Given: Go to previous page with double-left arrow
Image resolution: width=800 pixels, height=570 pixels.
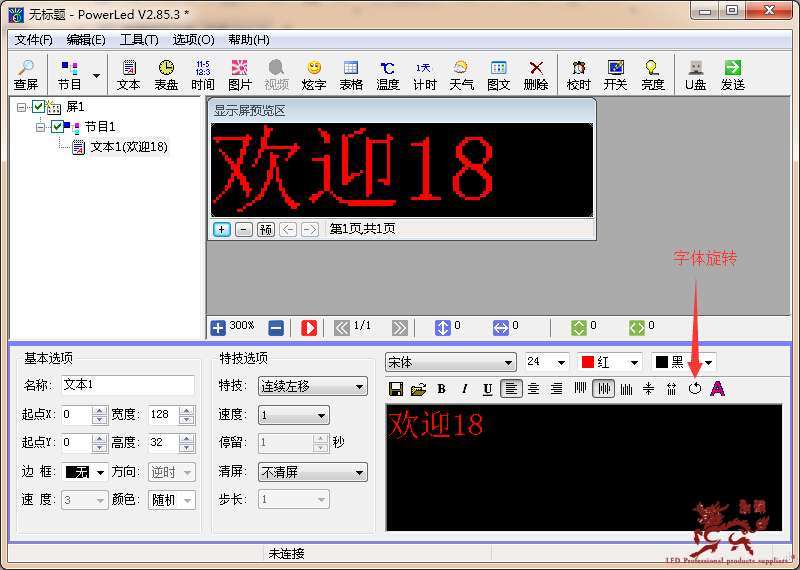Looking at the screenshot, I should pos(341,328).
